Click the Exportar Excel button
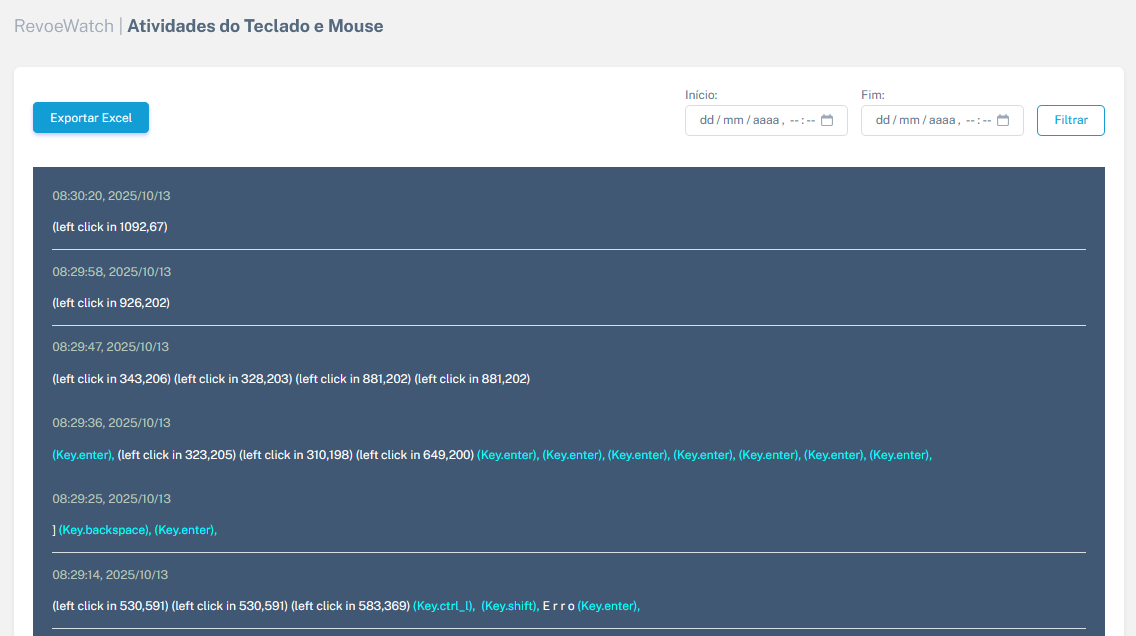 (91, 118)
